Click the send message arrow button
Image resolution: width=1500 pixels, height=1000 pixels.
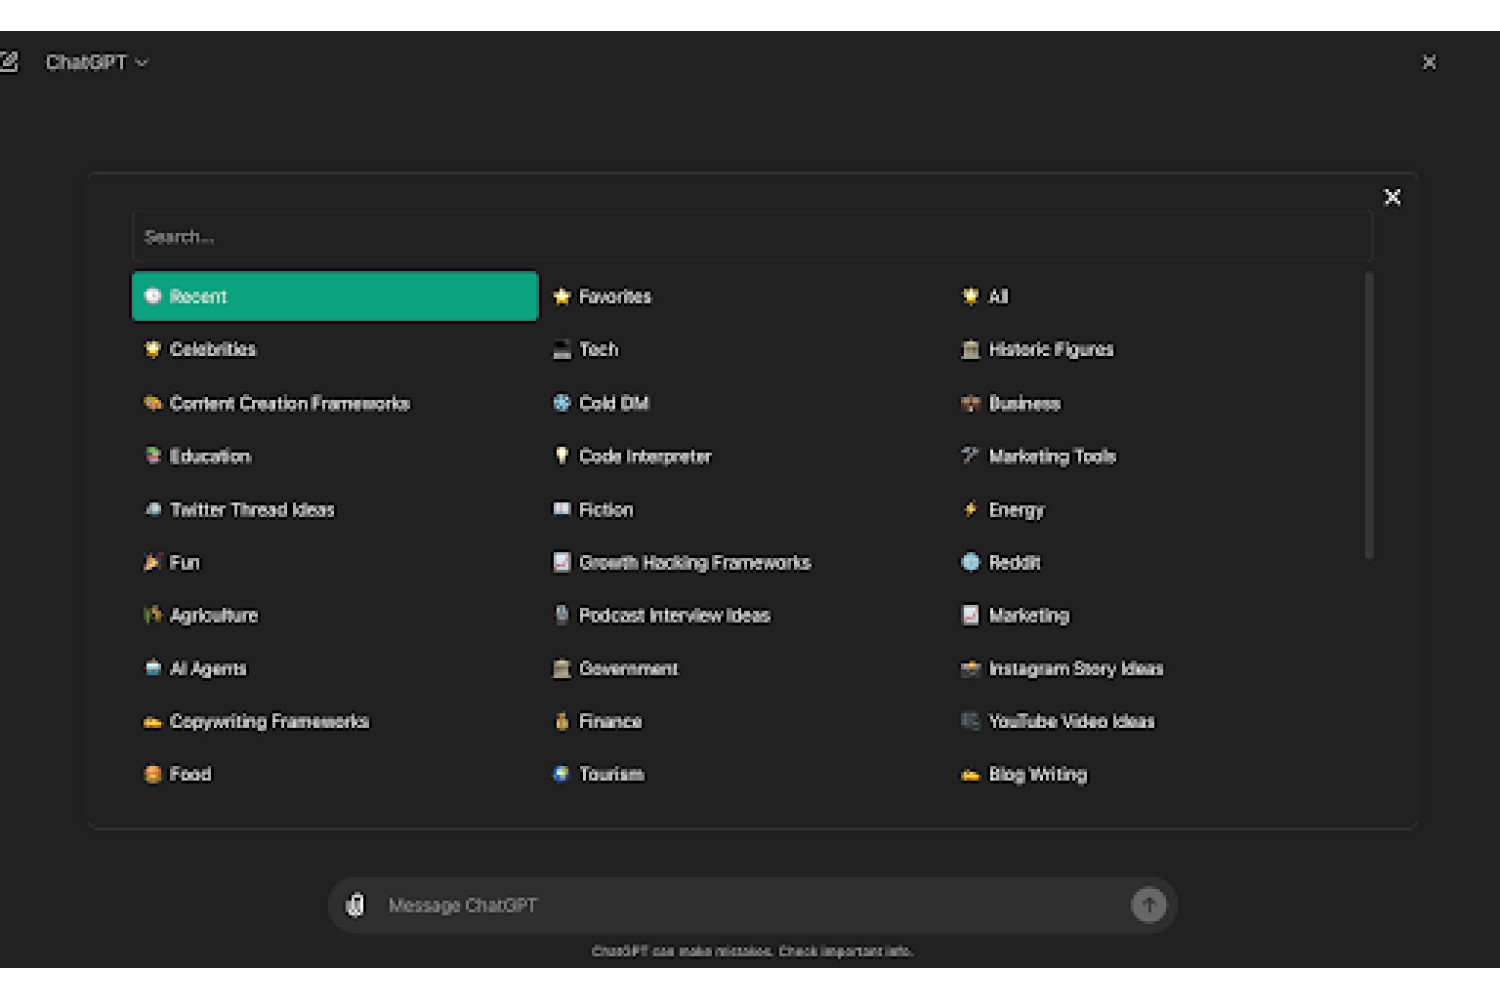(x=1149, y=905)
